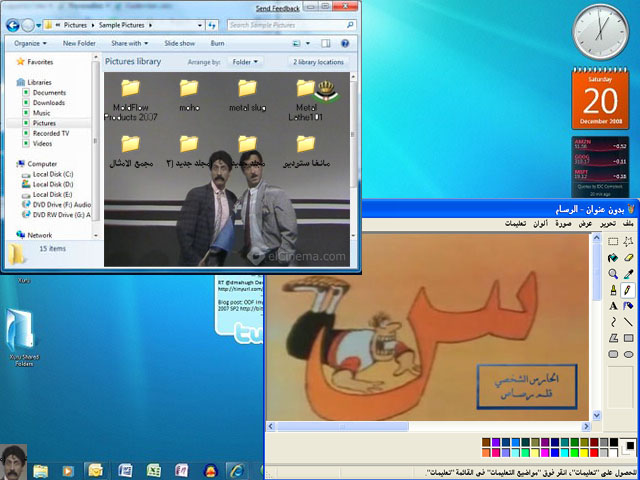
Task: Choose the paint bucket fill tool
Action: click(x=613, y=258)
